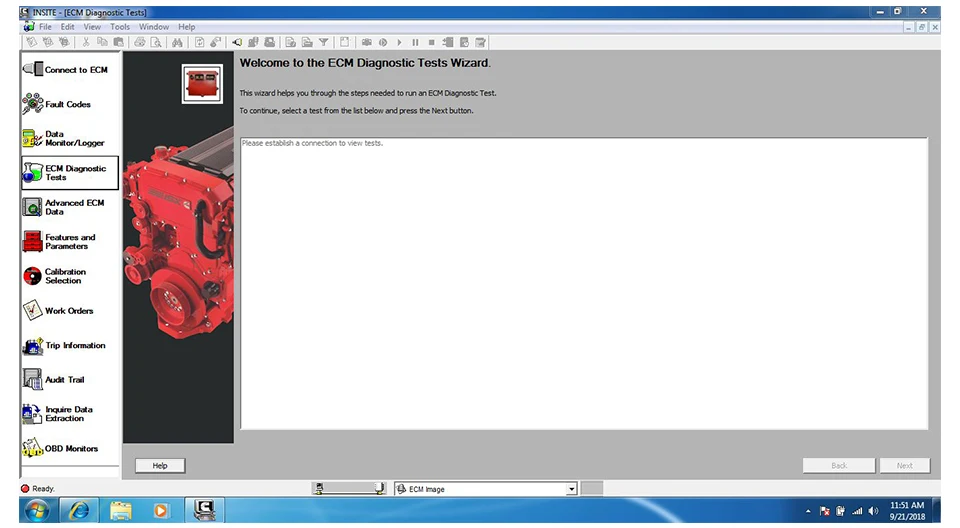This screenshot has width=960, height=528.
Task: Click the Refresh toolbar icon
Action: pyautogui.click(x=199, y=42)
